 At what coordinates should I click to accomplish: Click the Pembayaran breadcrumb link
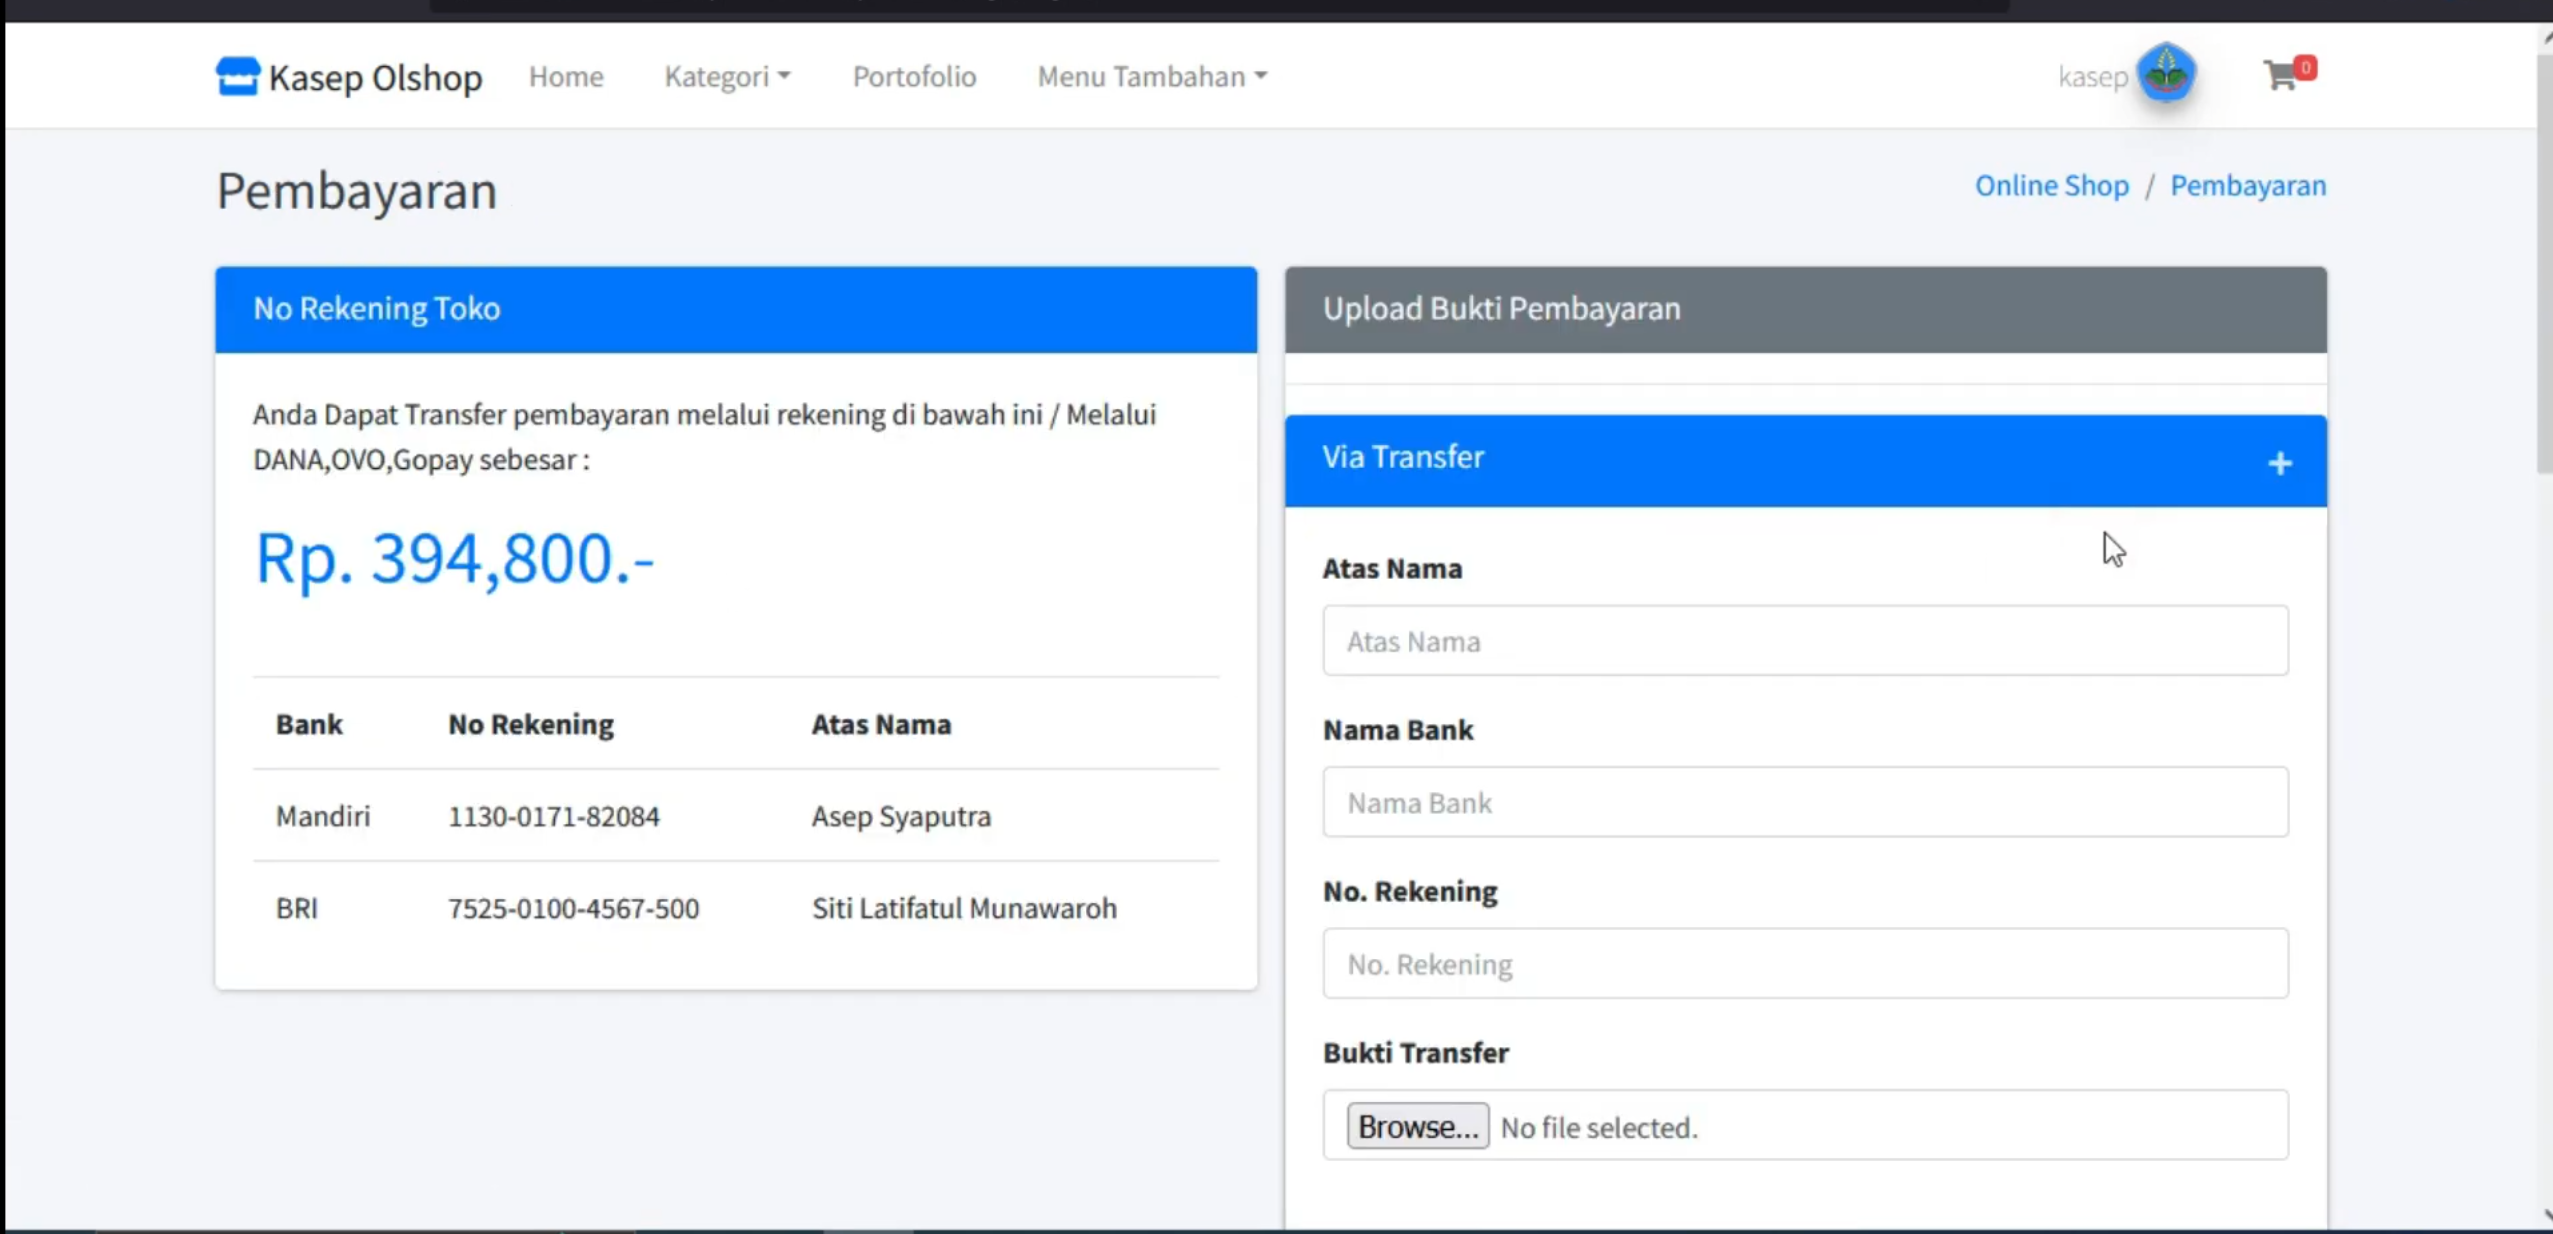[2247, 186]
